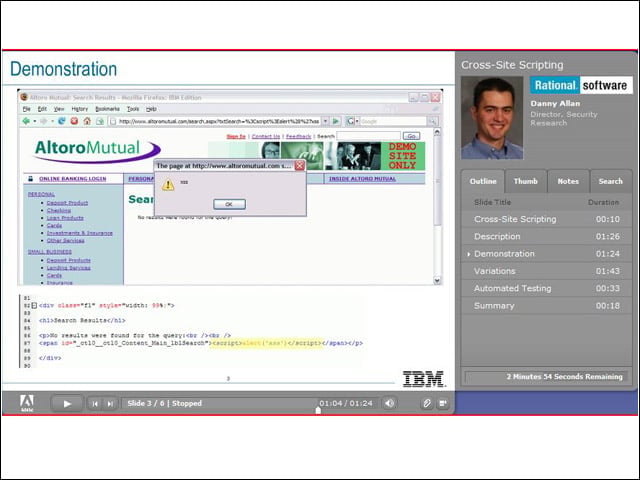Viewport: 640px width, 480px height.
Task: Jump to the Description slide
Action: click(x=547, y=236)
